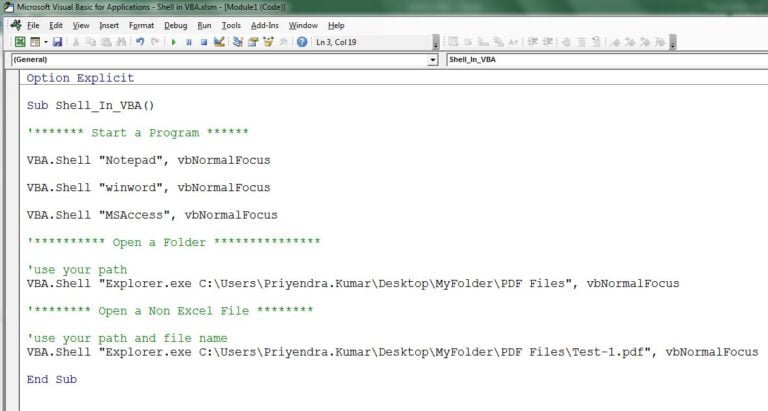Open the Tools menu
This screenshot has height=411, width=768.
[231, 25]
